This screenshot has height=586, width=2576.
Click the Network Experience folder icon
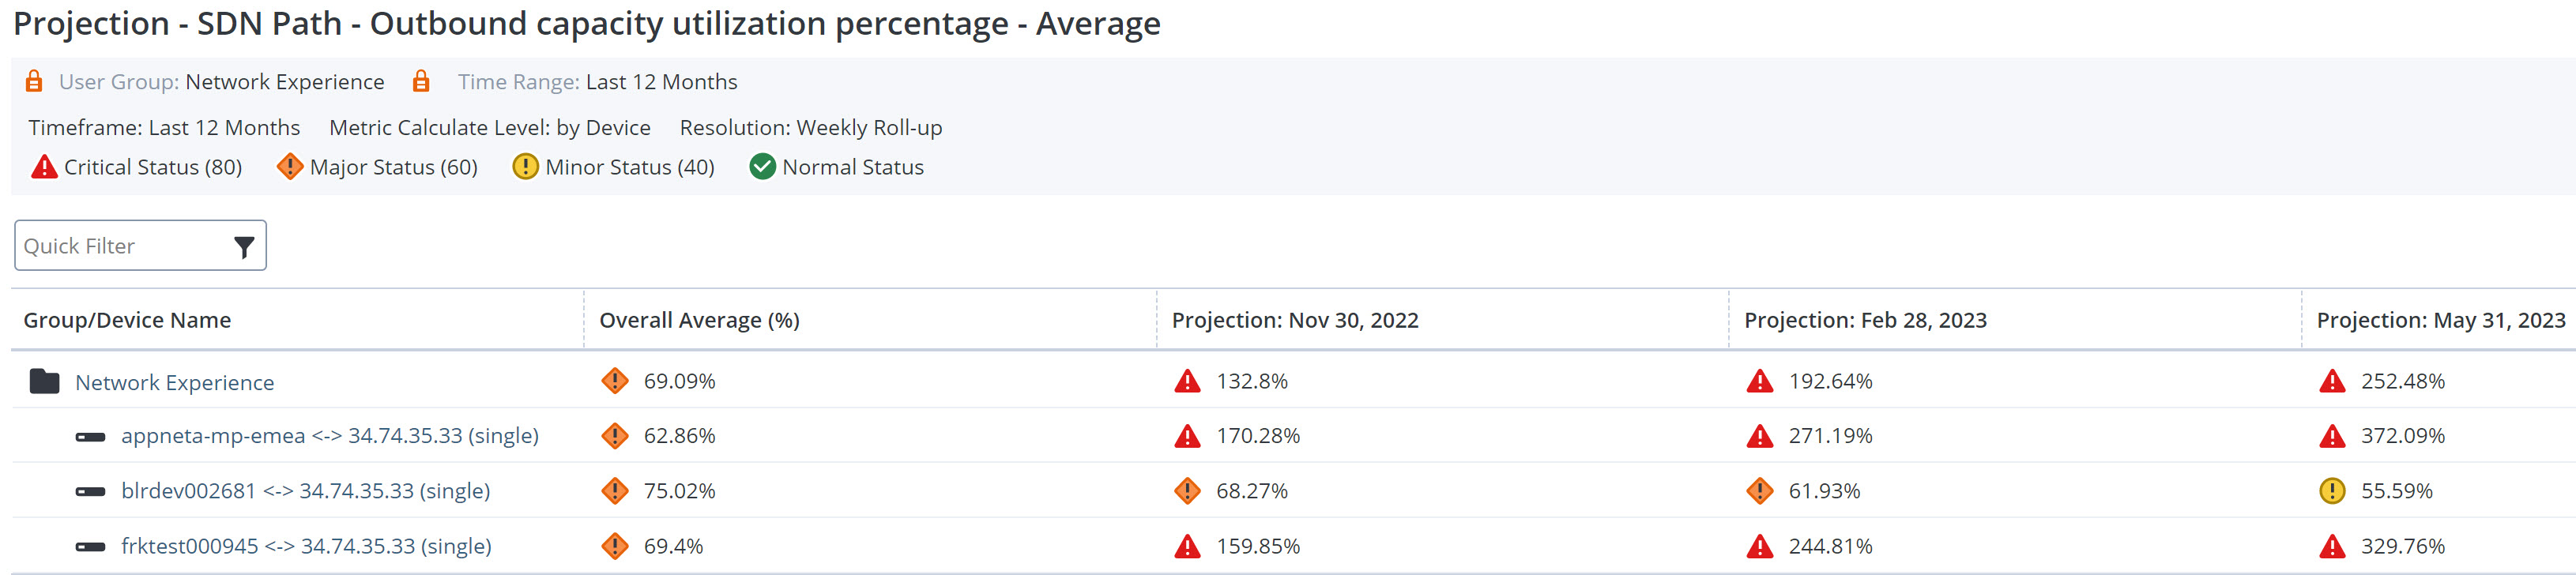[x=45, y=381]
